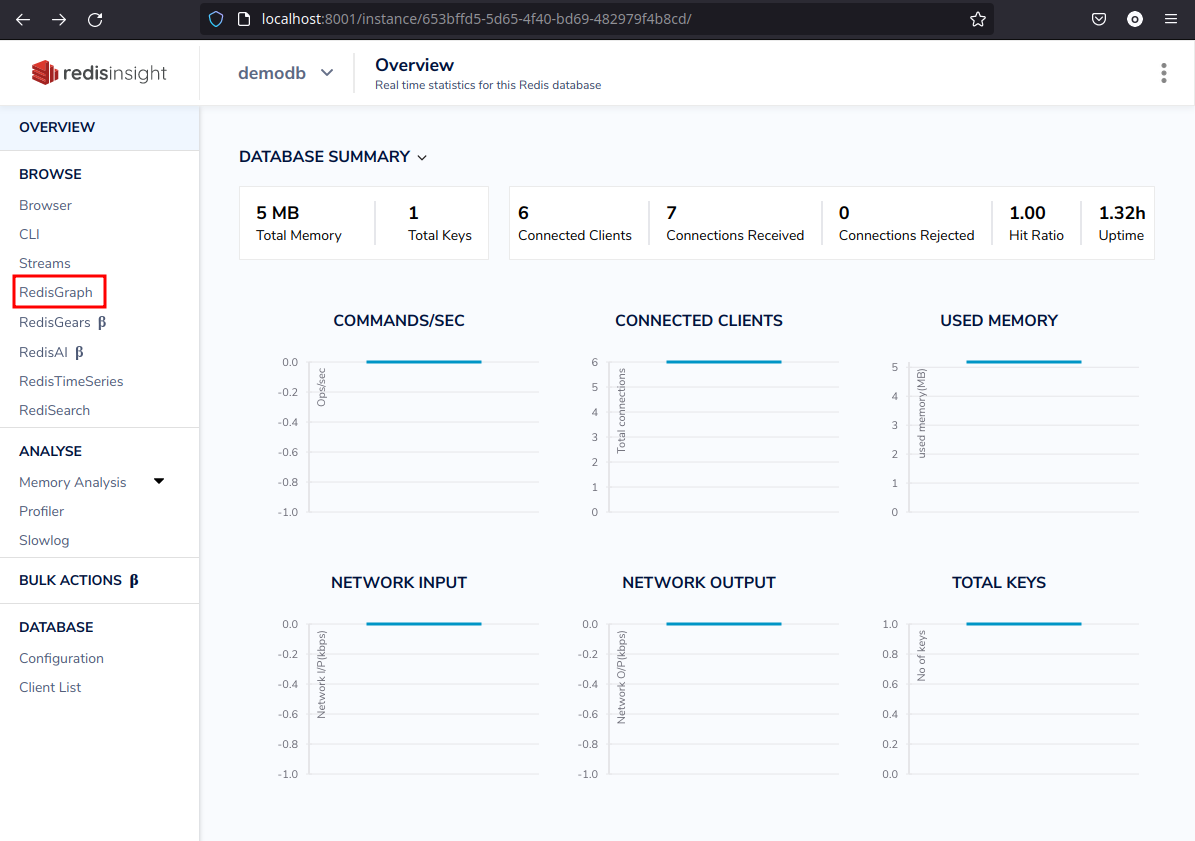Open the demodb database dropdown
This screenshot has height=841, width=1195.
point(285,73)
